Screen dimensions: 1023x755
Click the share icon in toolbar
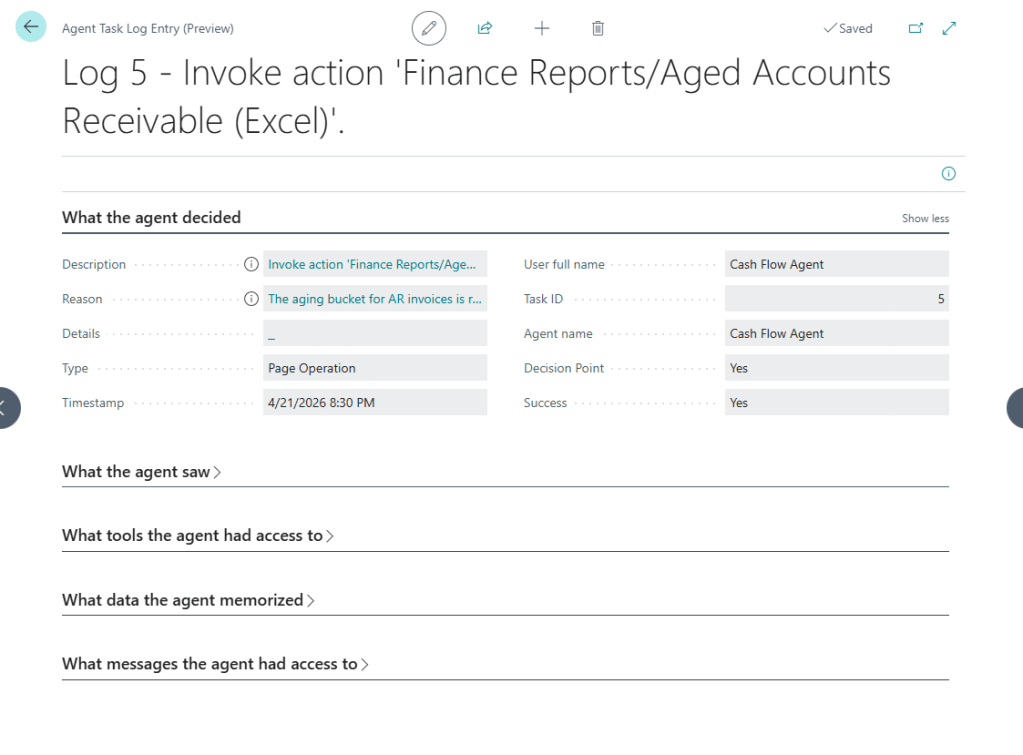(485, 28)
